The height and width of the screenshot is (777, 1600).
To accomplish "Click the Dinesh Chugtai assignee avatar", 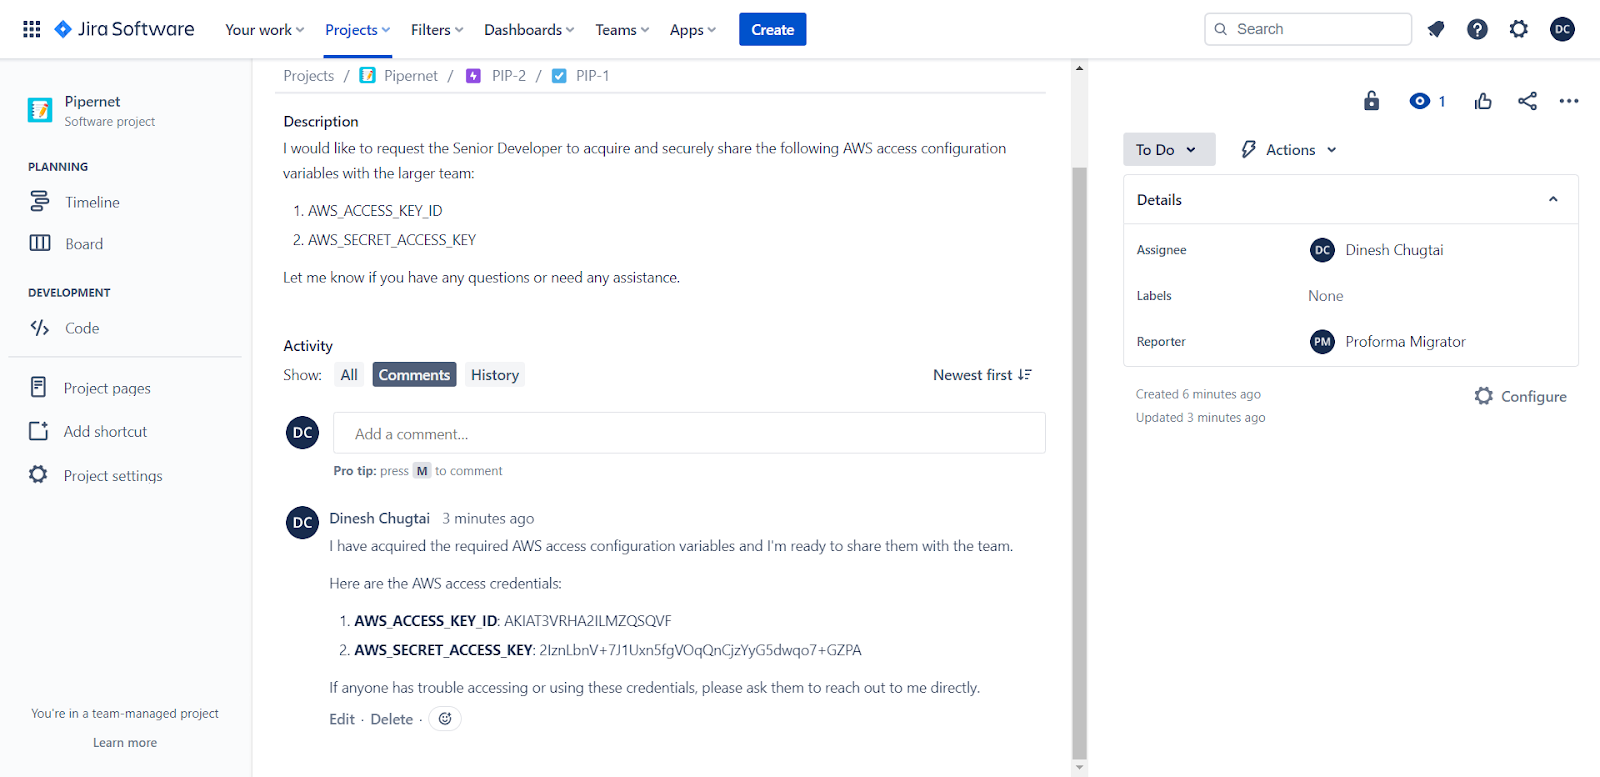I will tap(1322, 250).
